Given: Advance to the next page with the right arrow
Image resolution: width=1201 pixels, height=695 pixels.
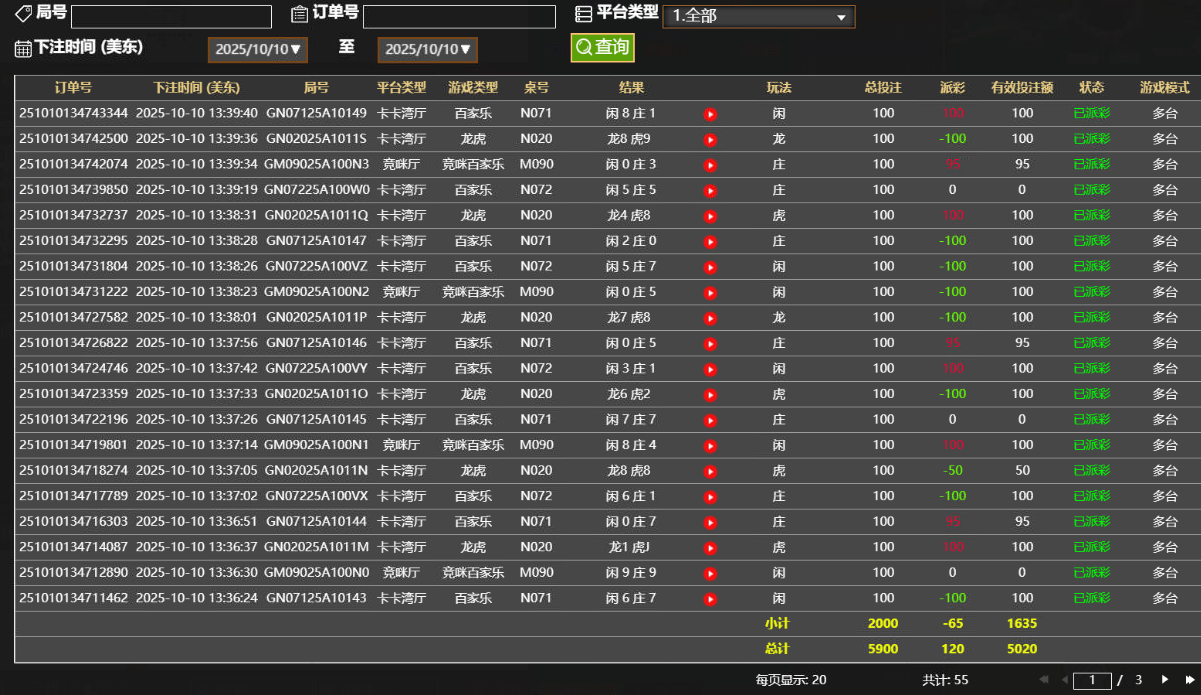Looking at the screenshot, I should (x=1166, y=678).
